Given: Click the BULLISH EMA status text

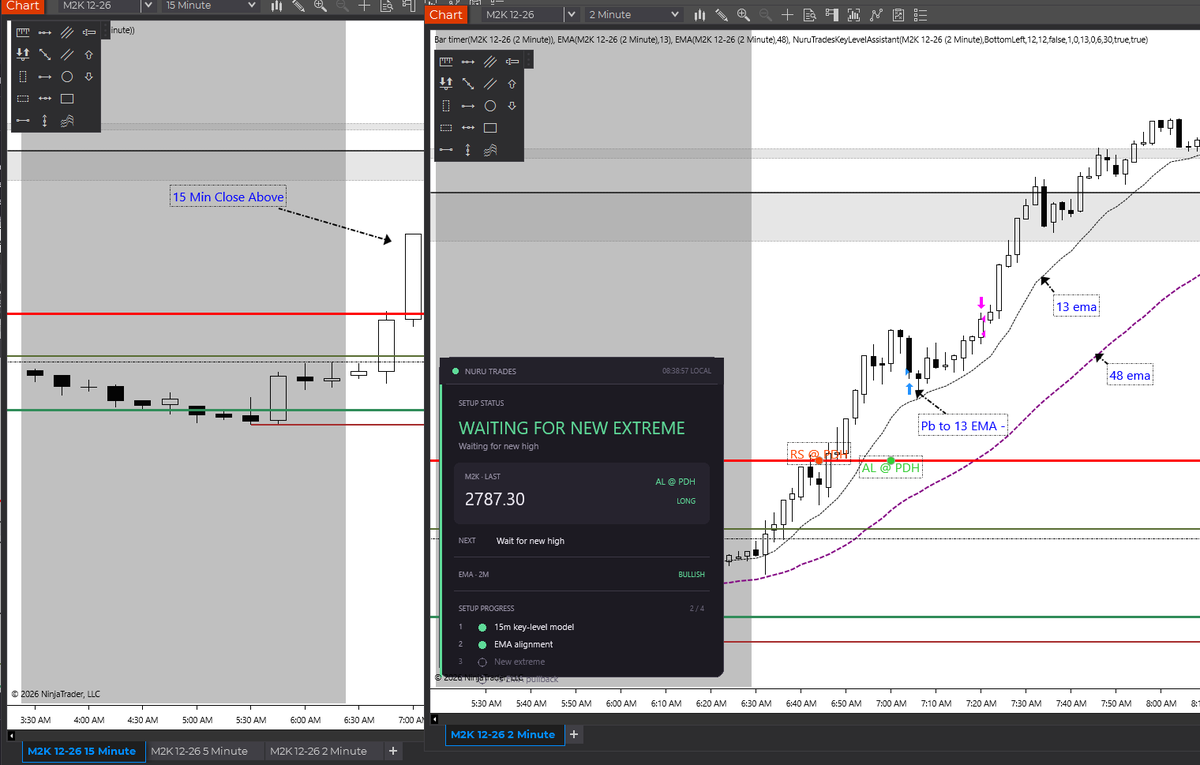Looking at the screenshot, I should coord(691,575).
